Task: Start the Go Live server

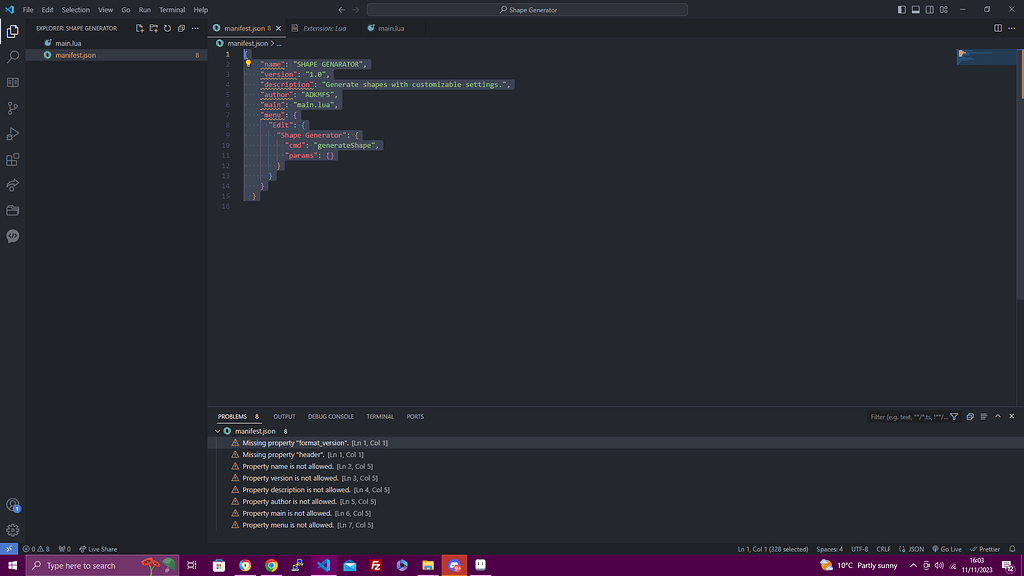Action: 947,548
